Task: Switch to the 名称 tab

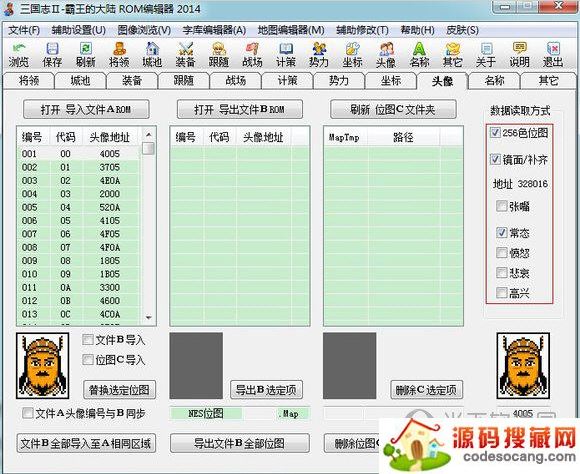Action: (494, 81)
